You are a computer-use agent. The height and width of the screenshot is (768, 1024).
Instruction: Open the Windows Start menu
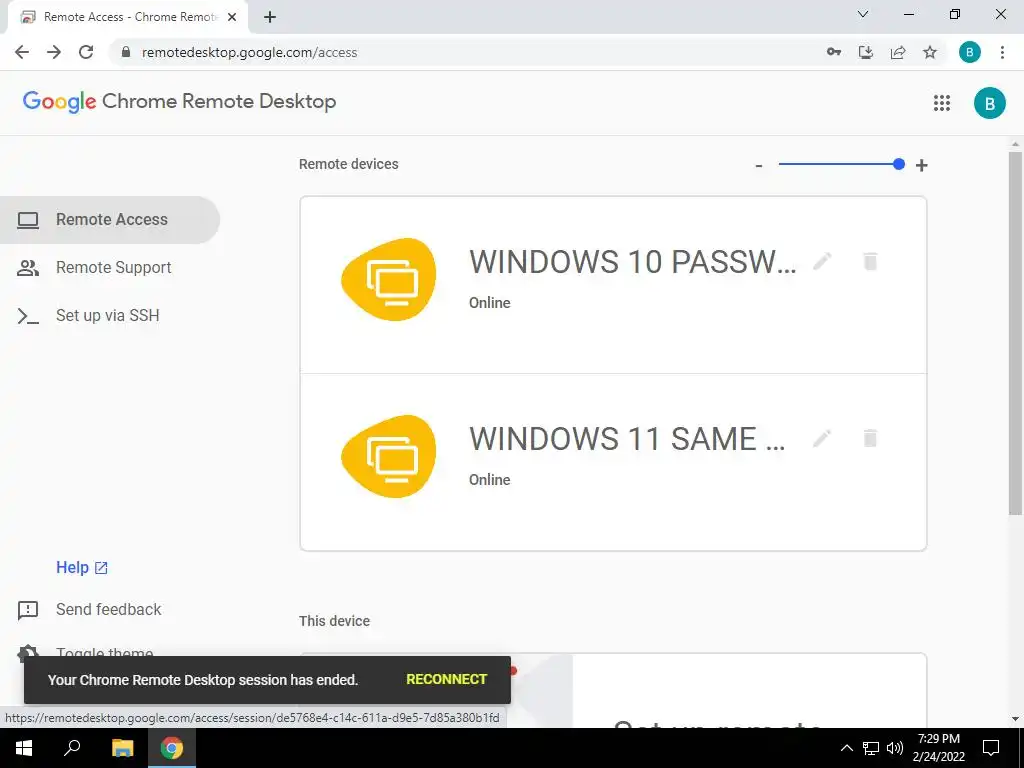coord(24,748)
